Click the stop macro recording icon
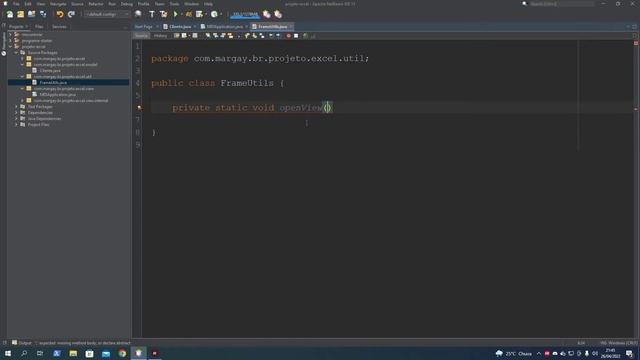640x360 pixels. (x=296, y=36)
